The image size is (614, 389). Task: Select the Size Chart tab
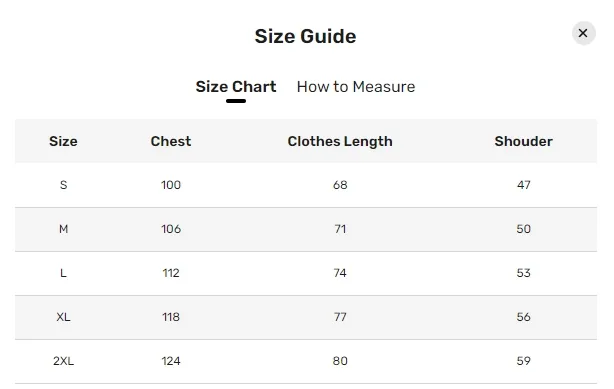tap(236, 87)
